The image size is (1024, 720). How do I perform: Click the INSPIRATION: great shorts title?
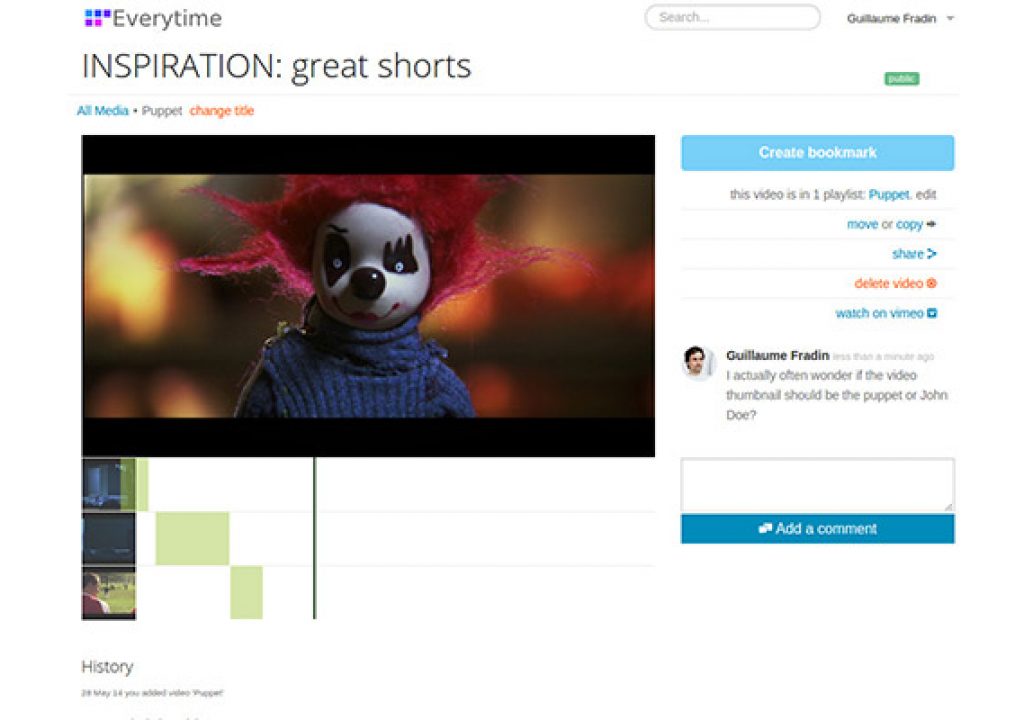276,66
